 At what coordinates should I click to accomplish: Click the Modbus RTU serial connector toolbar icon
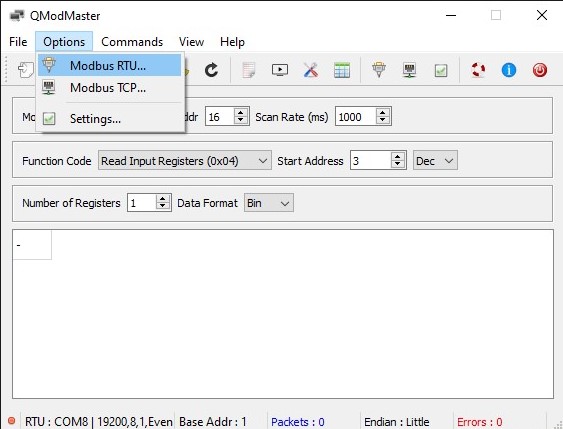click(x=378, y=70)
